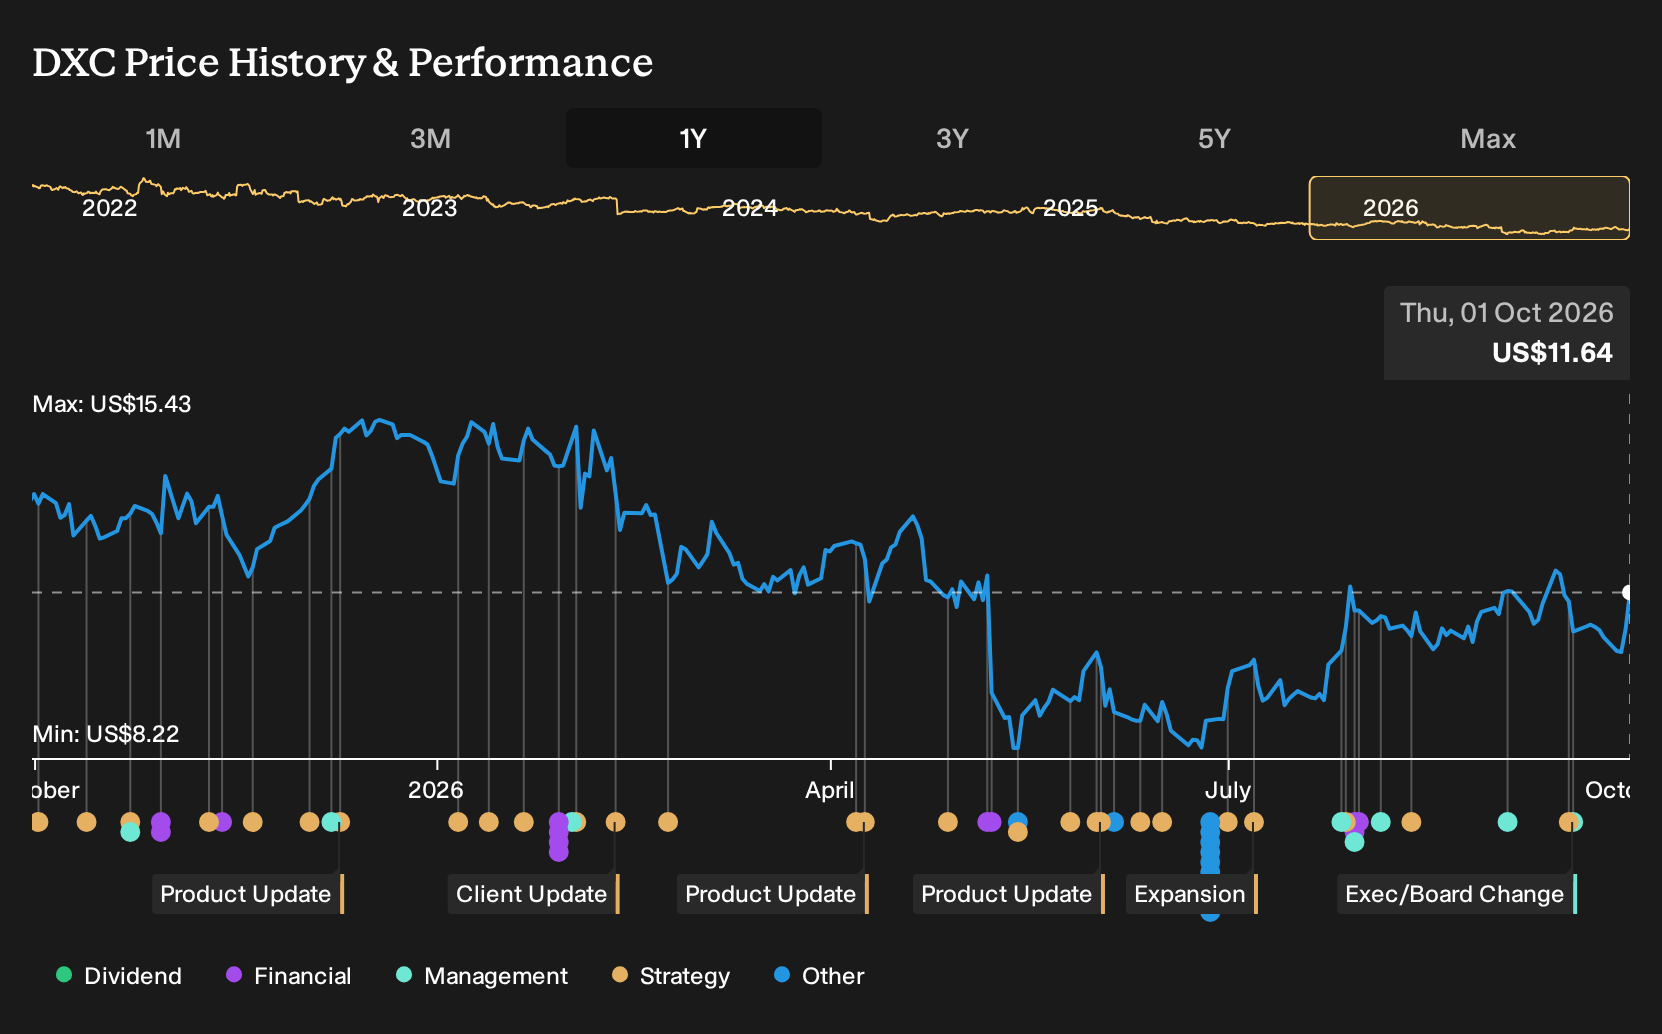Image resolution: width=1662 pixels, height=1034 pixels.
Task: Click the highlighted 2026 range window in overview
Action: click(1469, 208)
